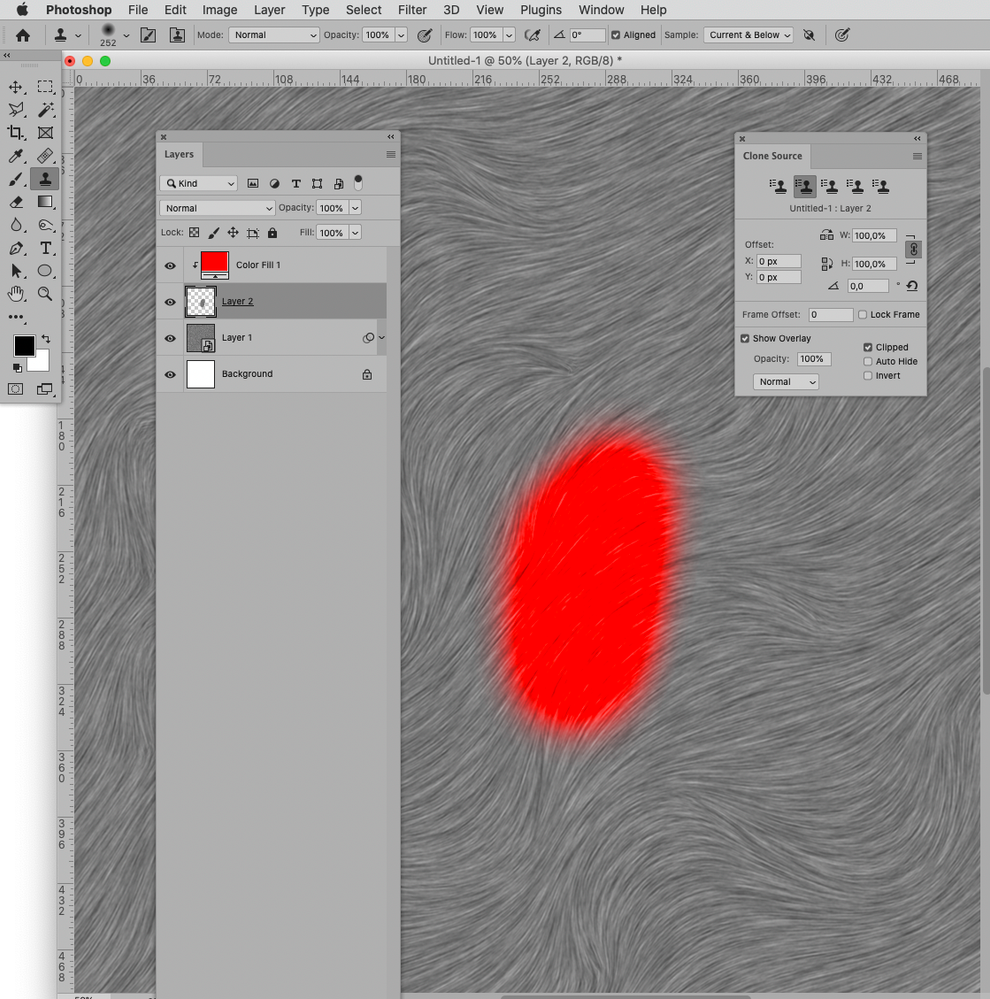The height and width of the screenshot is (999, 990).
Task: Select the Brush tool
Action: coord(16,179)
